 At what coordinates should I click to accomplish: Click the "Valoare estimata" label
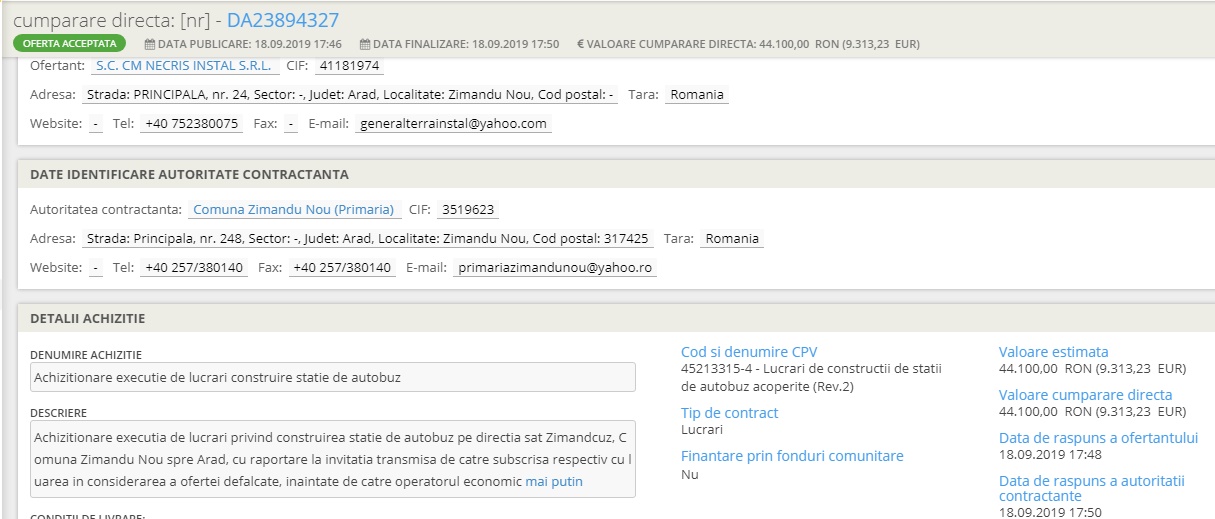[x=1053, y=351]
